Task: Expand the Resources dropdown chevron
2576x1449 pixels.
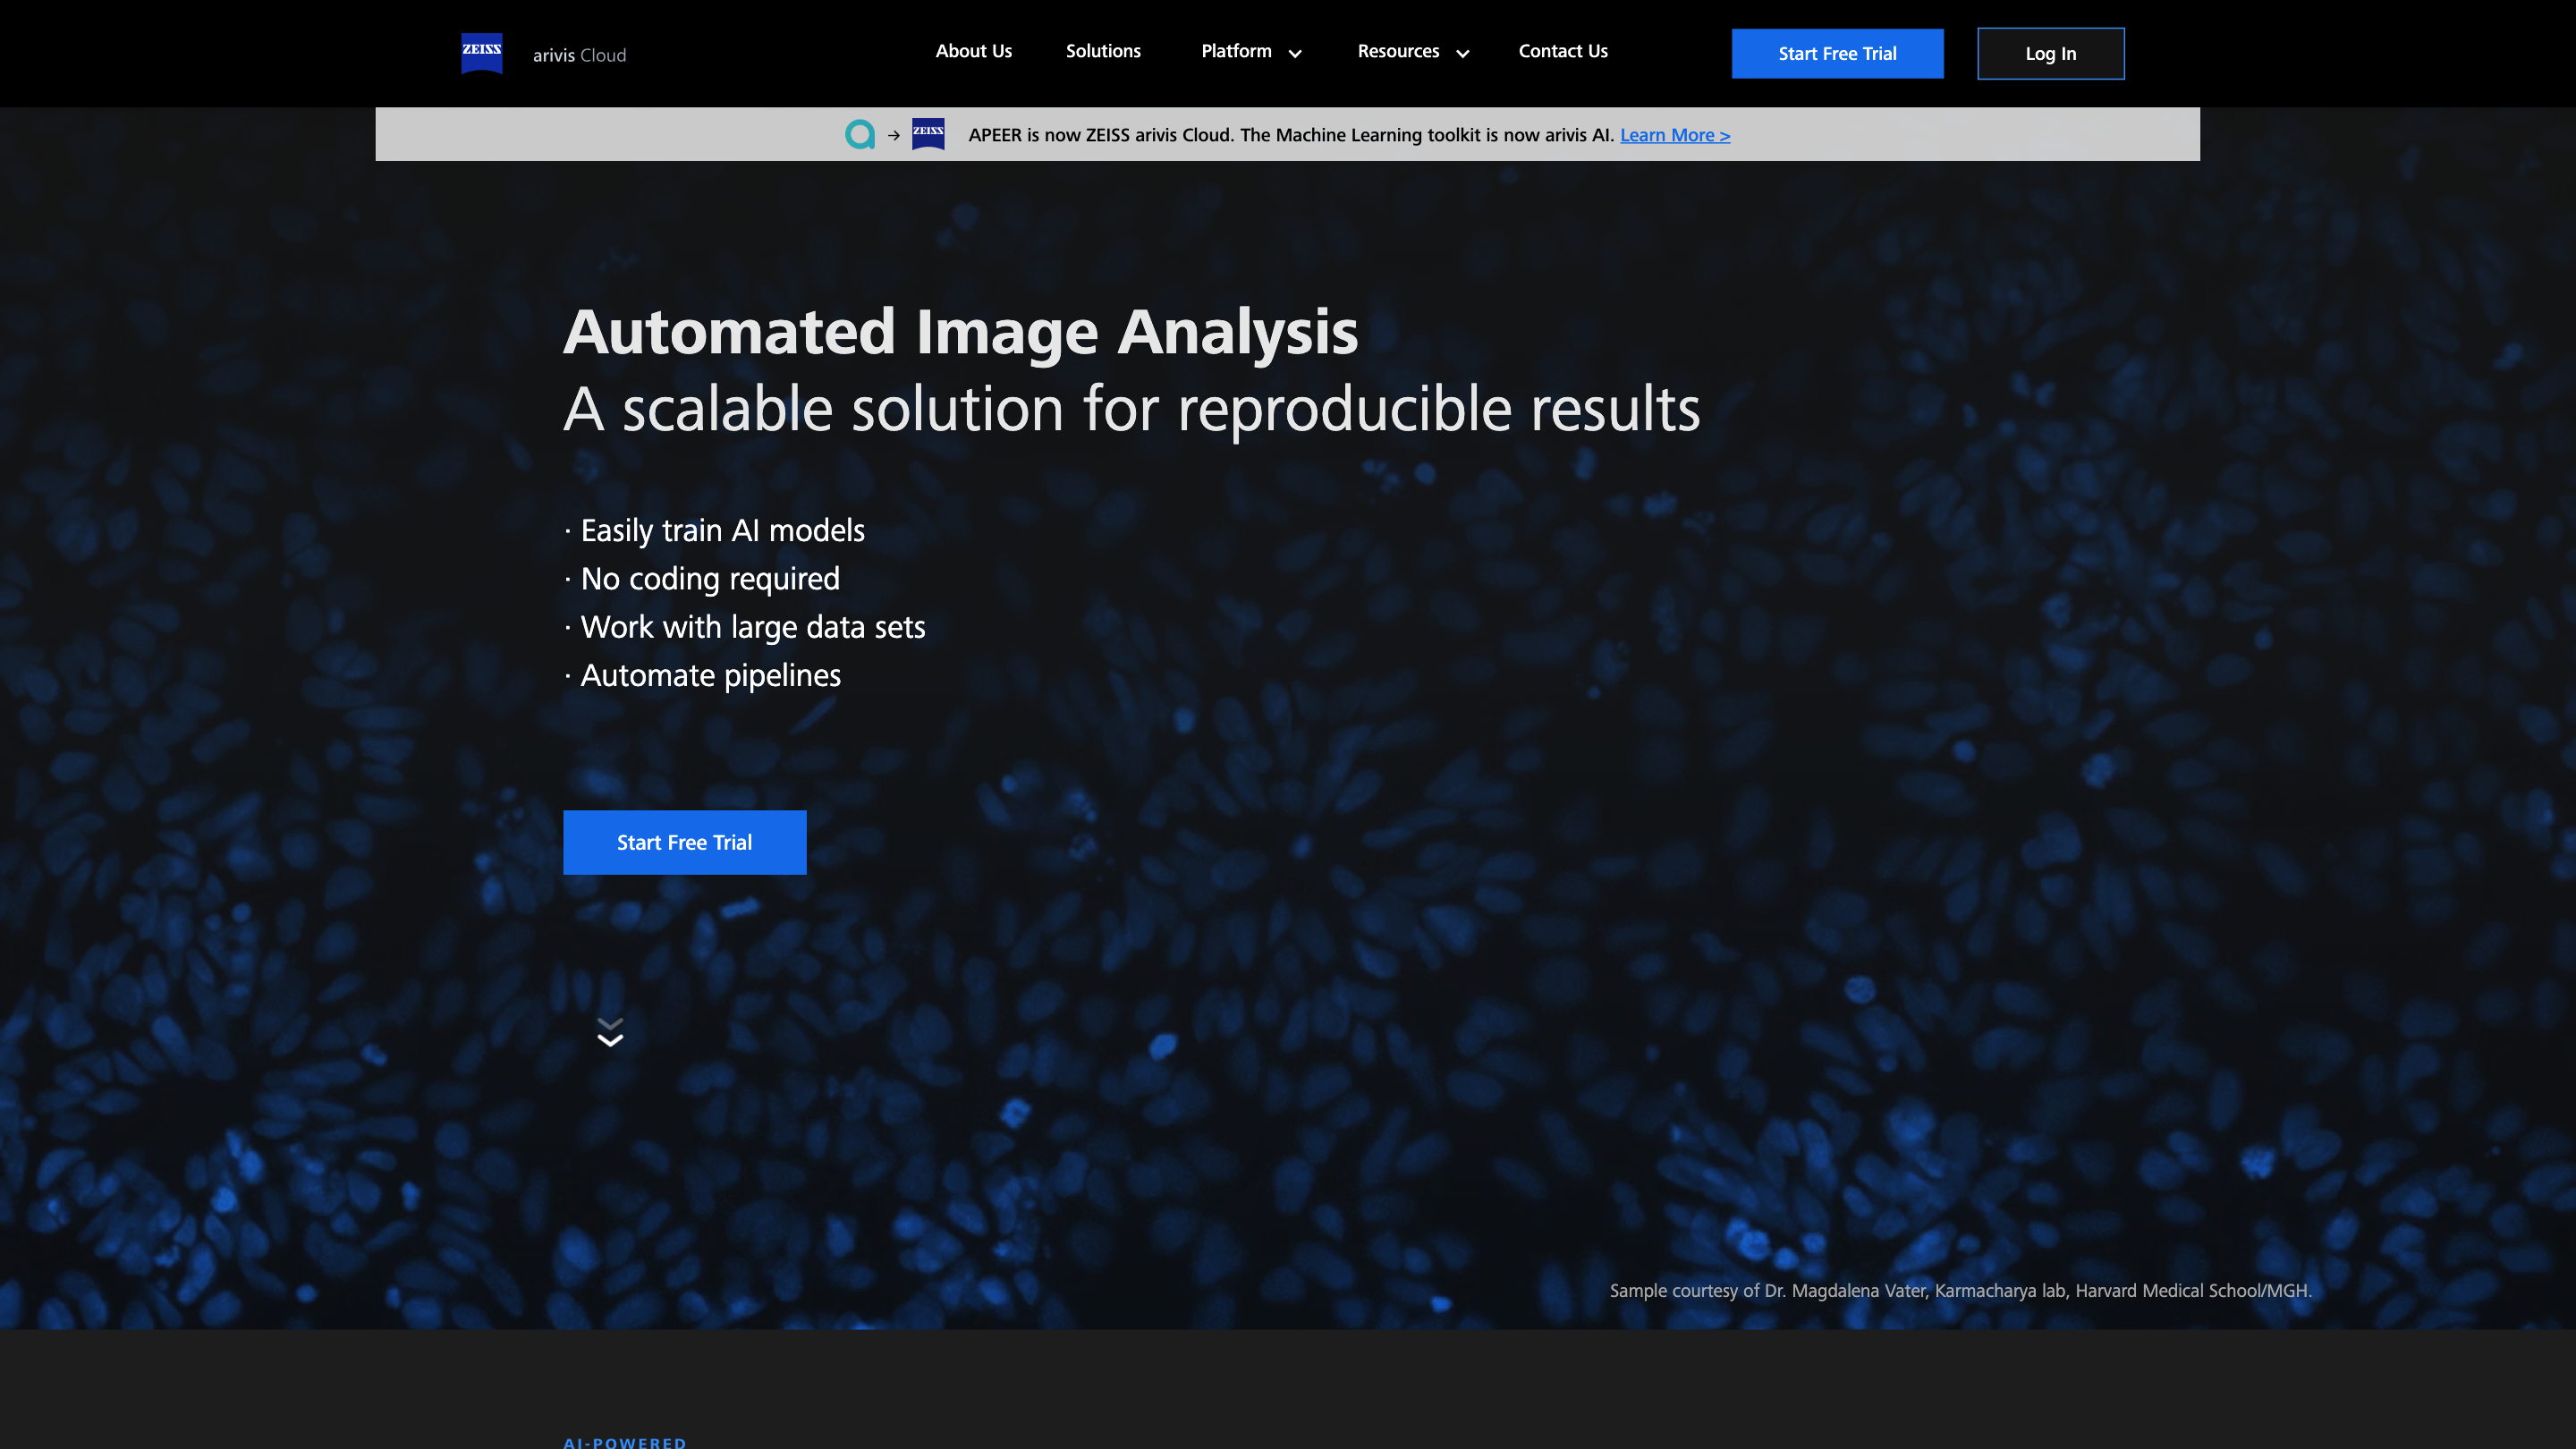Action: pyautogui.click(x=1462, y=54)
